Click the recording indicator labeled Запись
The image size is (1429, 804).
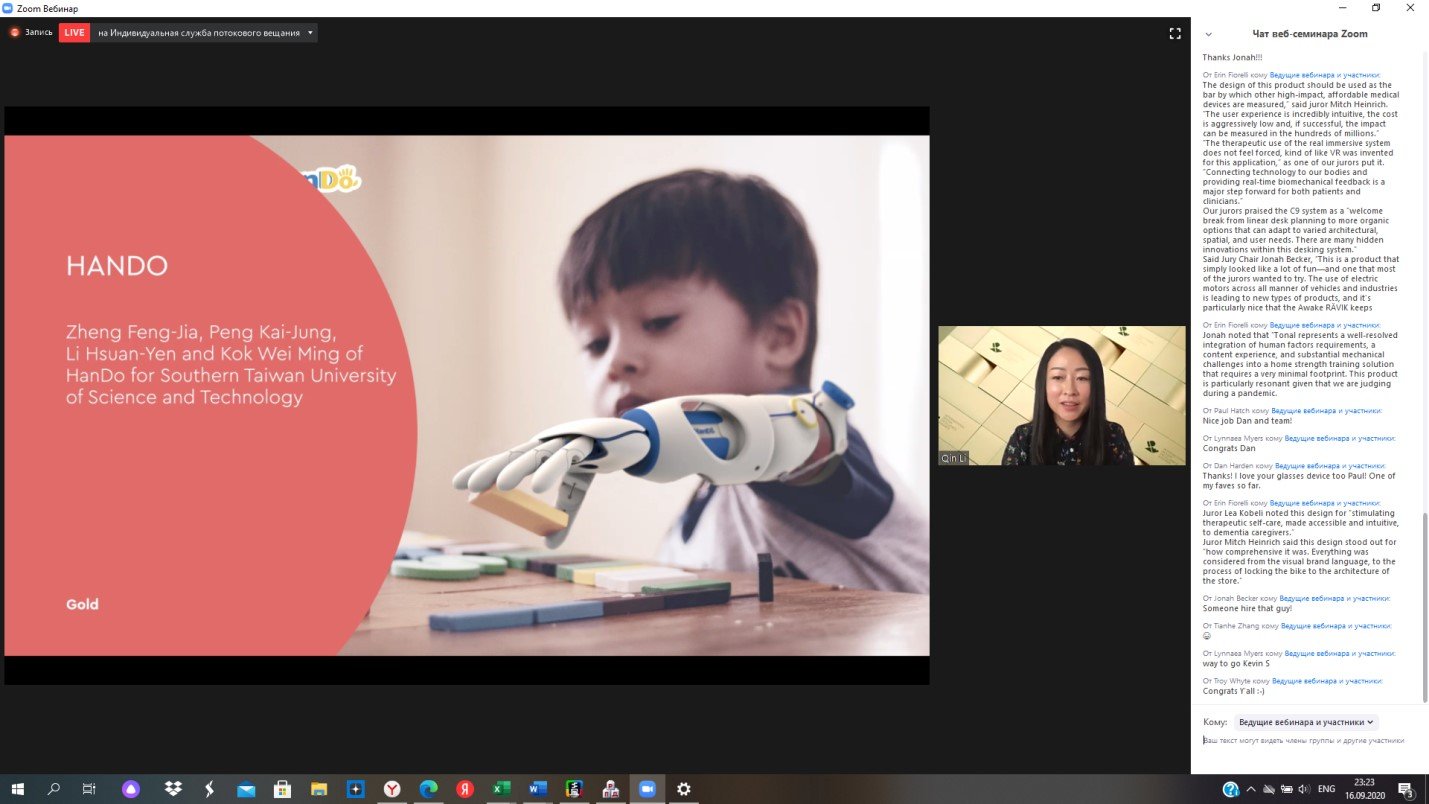[x=30, y=32]
